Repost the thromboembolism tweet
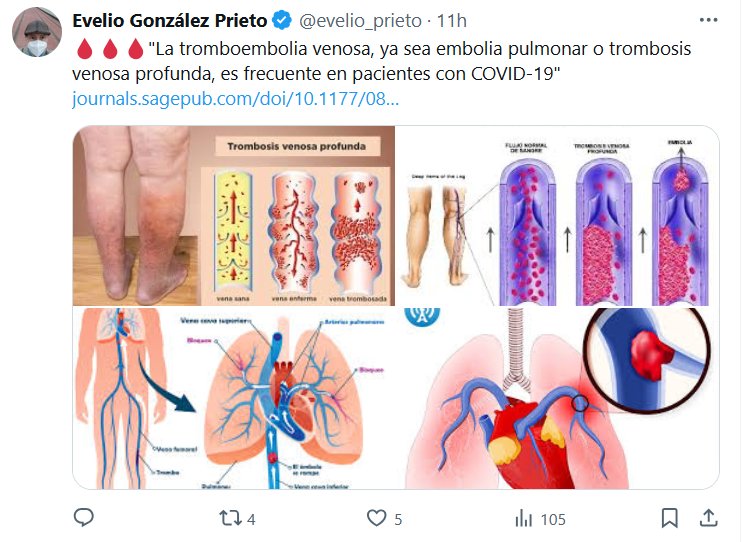Screen dimensions: 744x542 coord(229,518)
